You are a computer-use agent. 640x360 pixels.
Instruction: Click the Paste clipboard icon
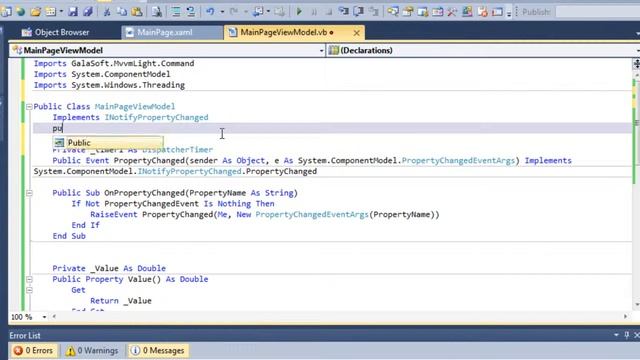[x=137, y=12]
